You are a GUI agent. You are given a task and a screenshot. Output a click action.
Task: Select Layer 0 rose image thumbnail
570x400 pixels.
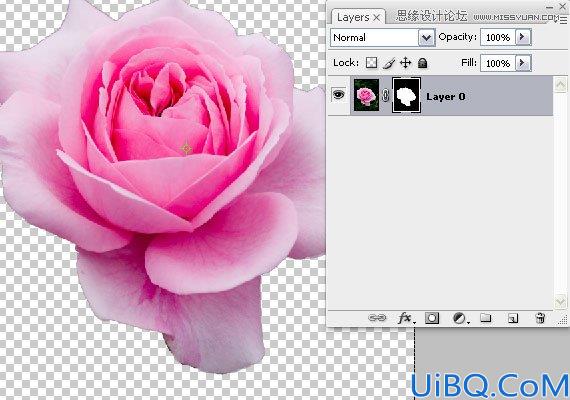click(x=366, y=95)
